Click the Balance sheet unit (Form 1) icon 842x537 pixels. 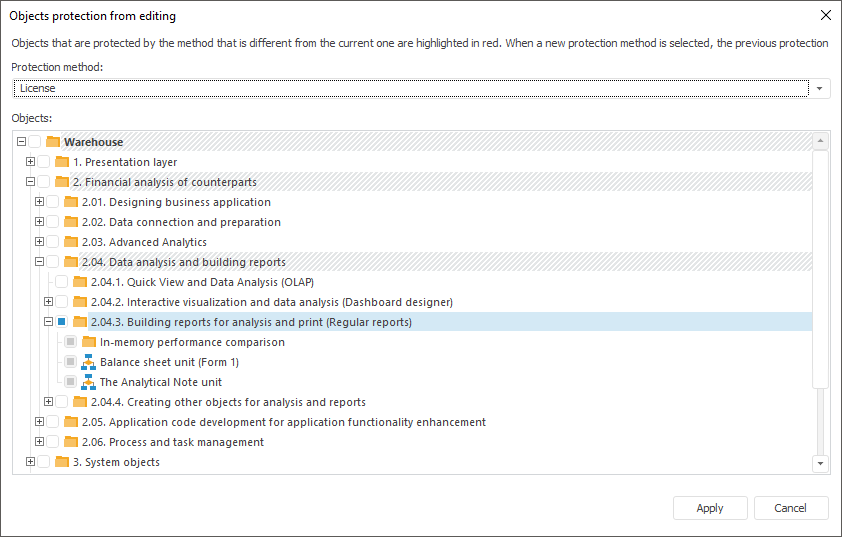pyautogui.click(x=89, y=362)
